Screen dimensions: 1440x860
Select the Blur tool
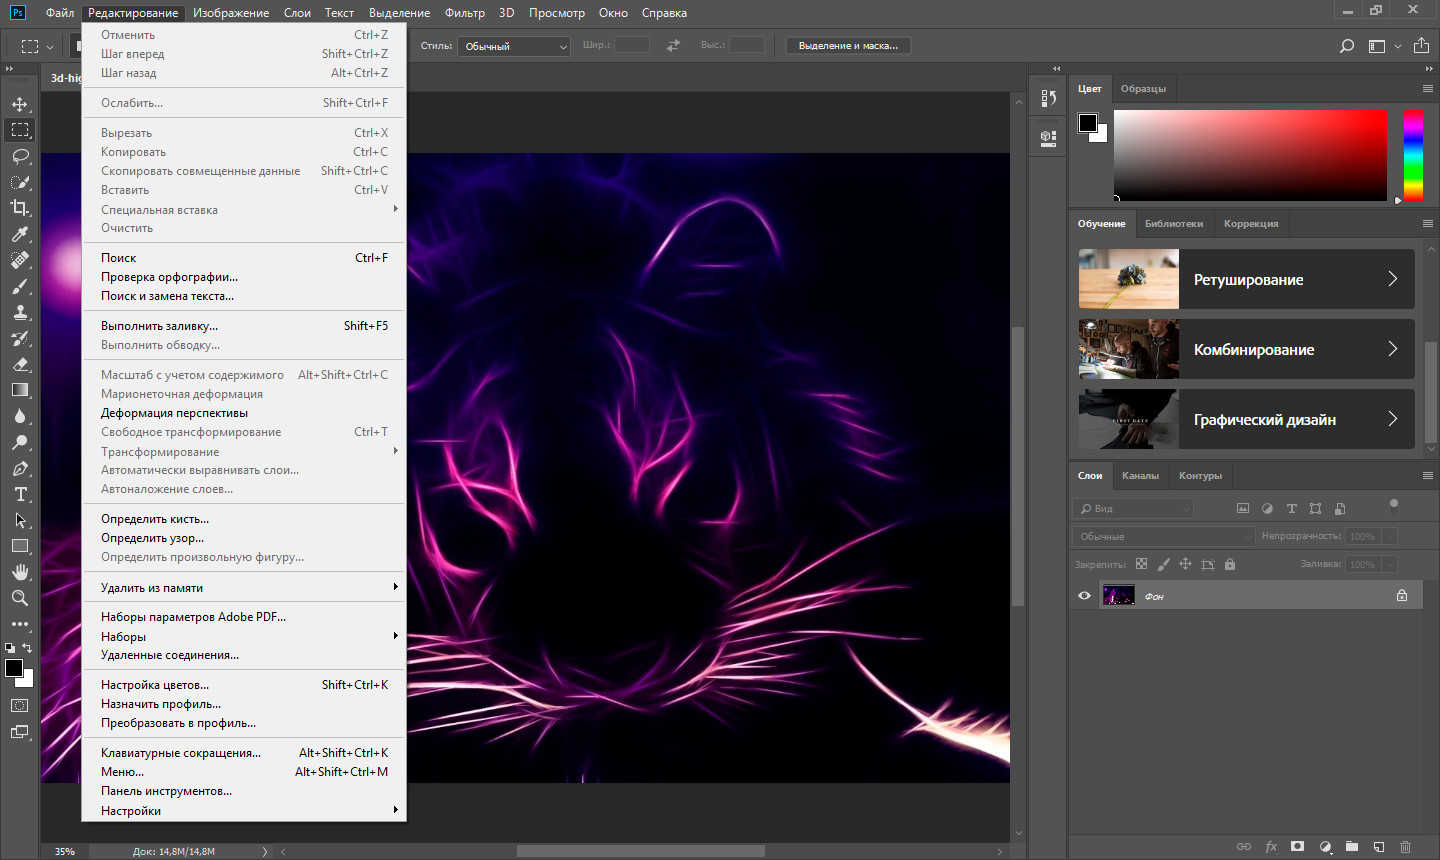[x=20, y=416]
